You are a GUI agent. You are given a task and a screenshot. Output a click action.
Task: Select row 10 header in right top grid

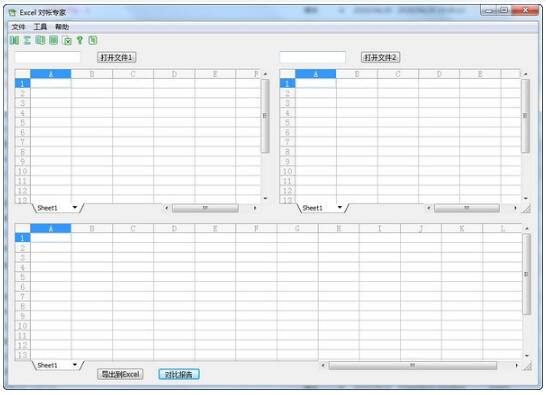(x=287, y=171)
